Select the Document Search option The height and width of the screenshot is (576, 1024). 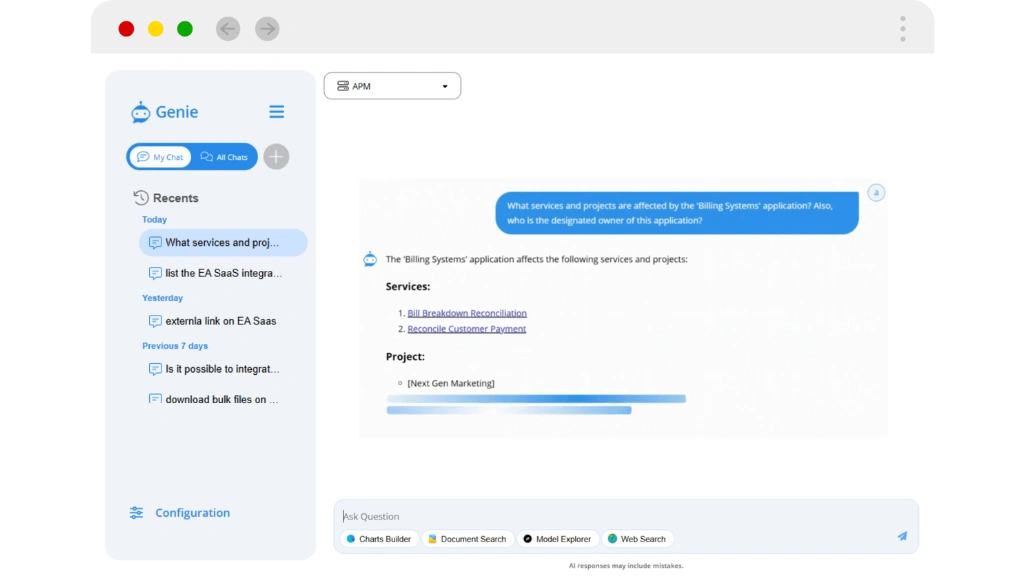467,539
